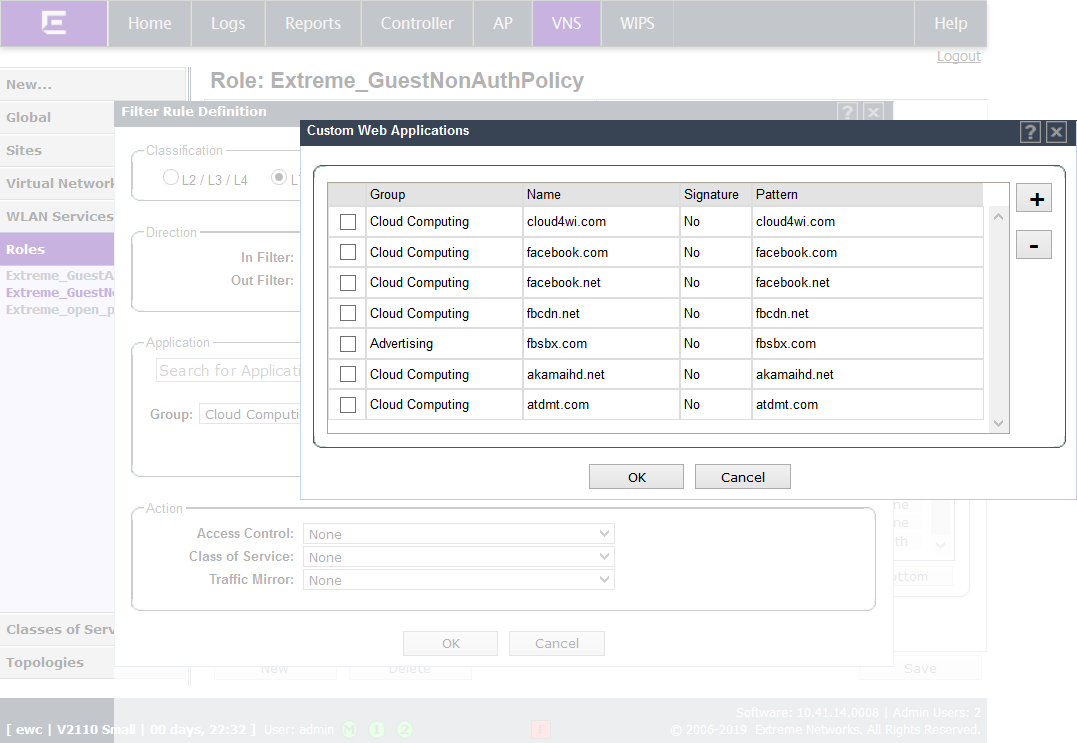Select Roles in the sidebar
Viewport: 1077px width, 743px height.
(x=58, y=249)
